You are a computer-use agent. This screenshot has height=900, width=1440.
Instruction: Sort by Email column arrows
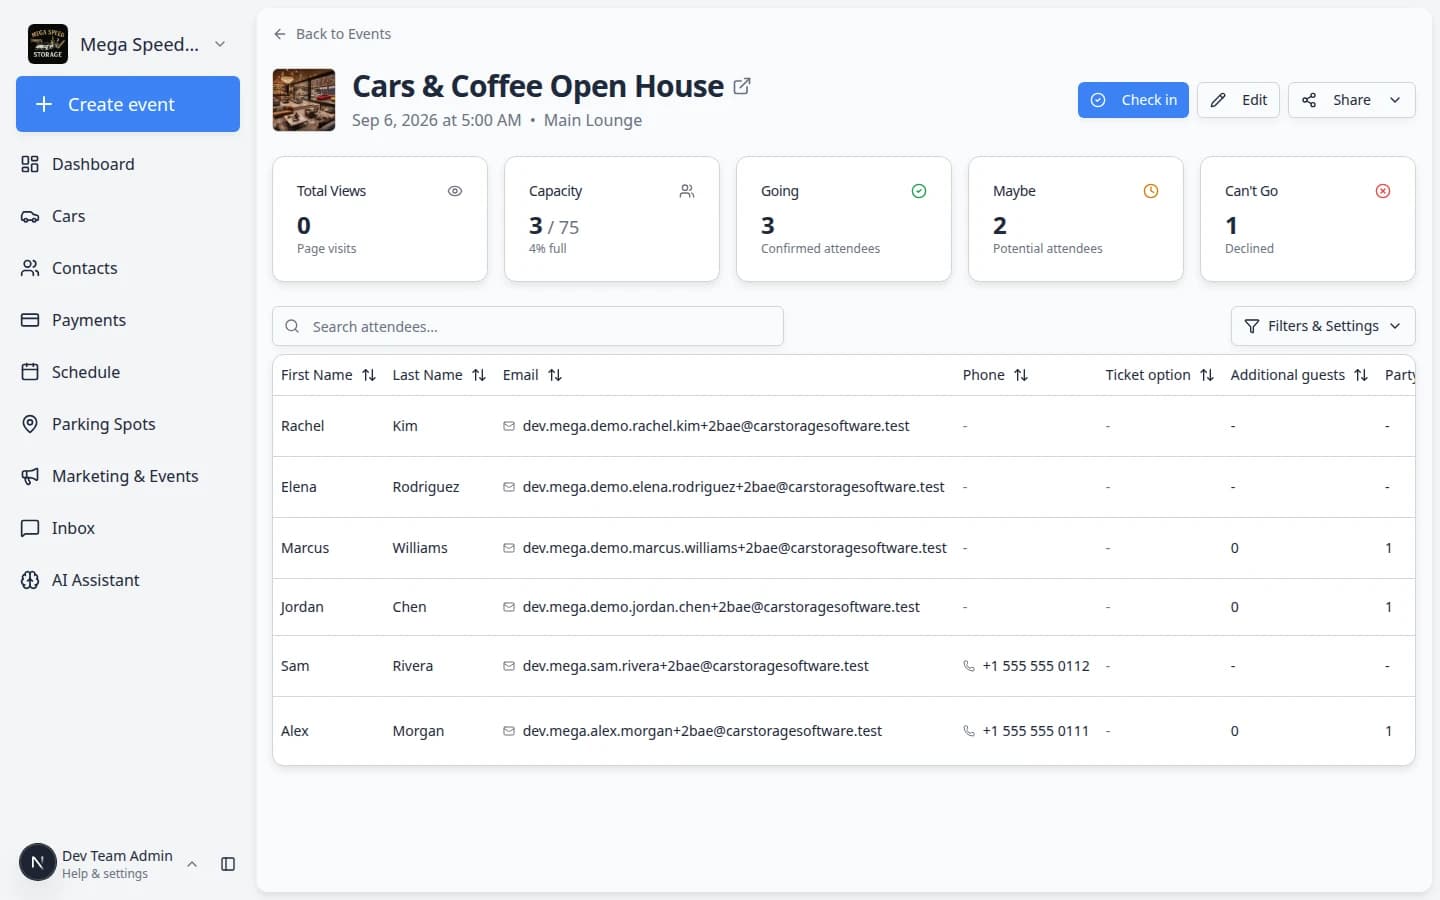coord(555,375)
